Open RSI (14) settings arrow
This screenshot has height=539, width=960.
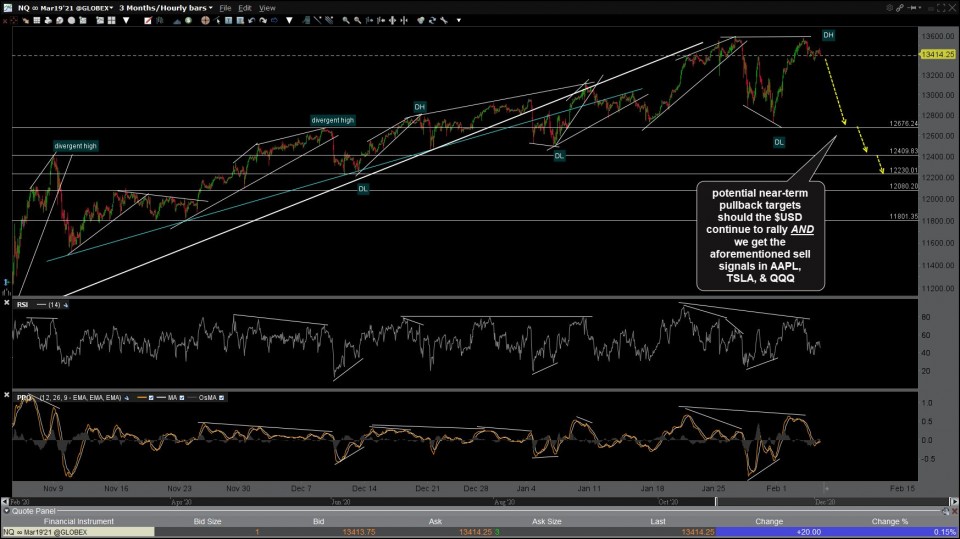point(66,304)
